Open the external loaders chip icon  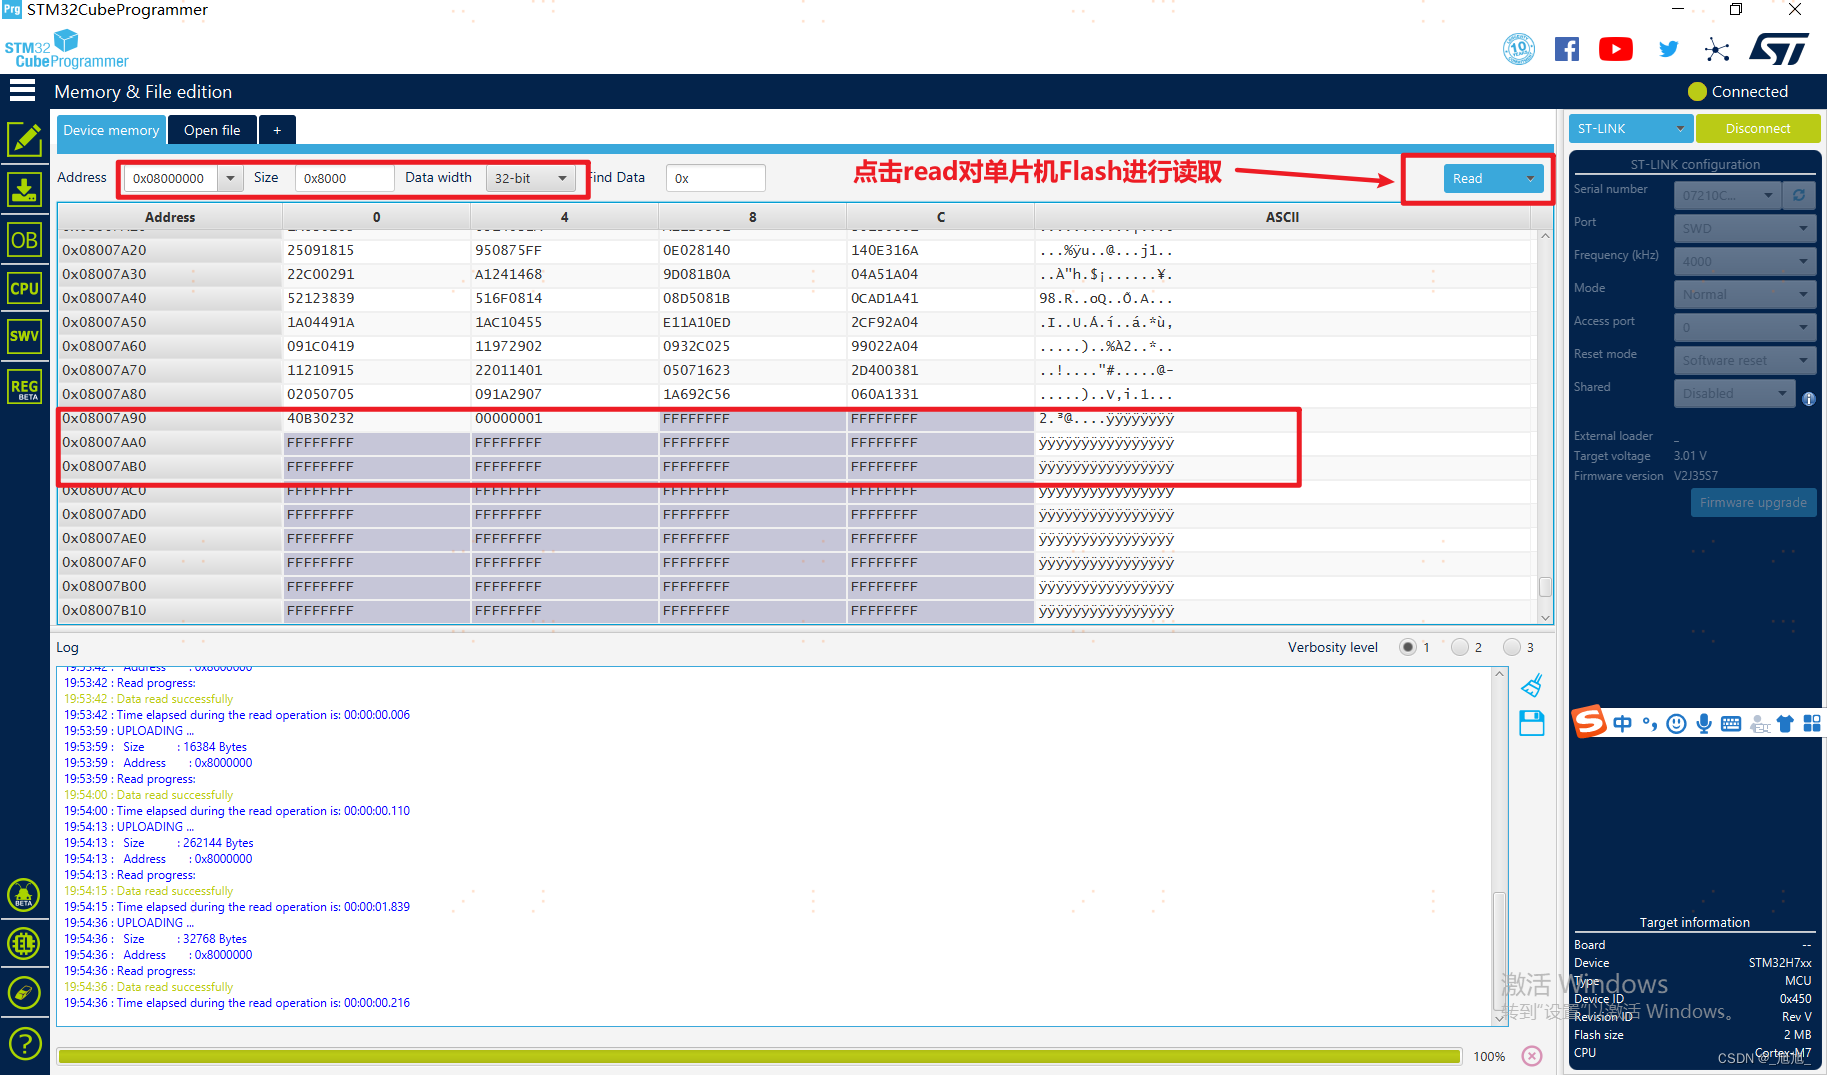24,943
